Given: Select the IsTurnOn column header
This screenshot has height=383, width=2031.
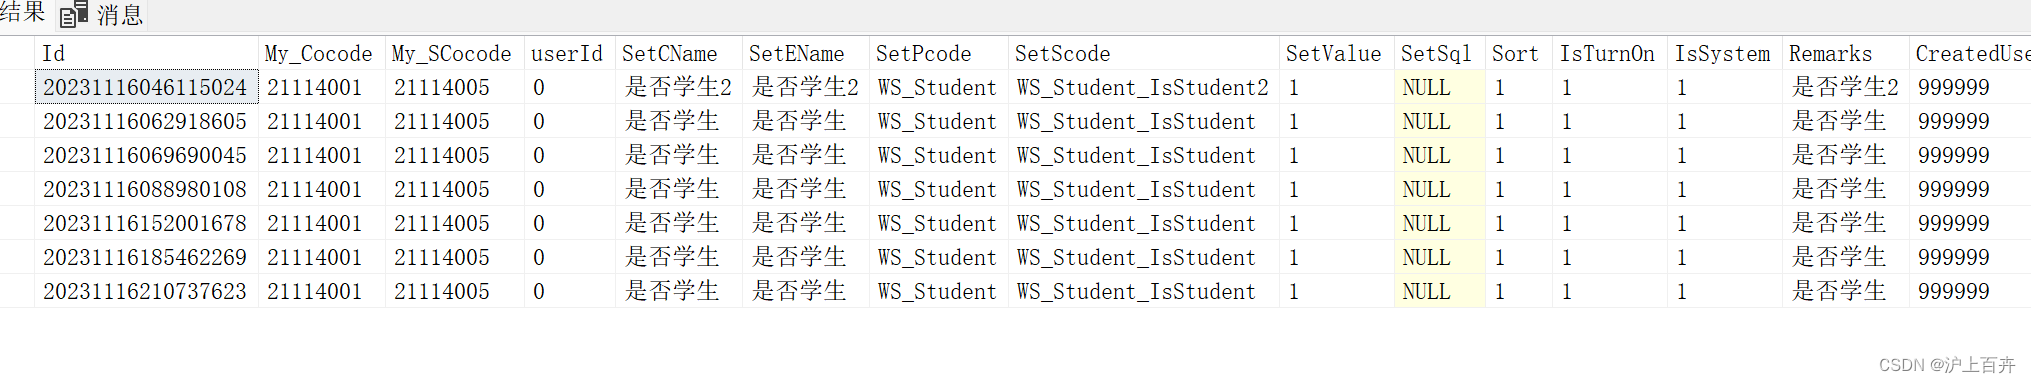Looking at the screenshot, I should pyautogui.click(x=1610, y=54).
